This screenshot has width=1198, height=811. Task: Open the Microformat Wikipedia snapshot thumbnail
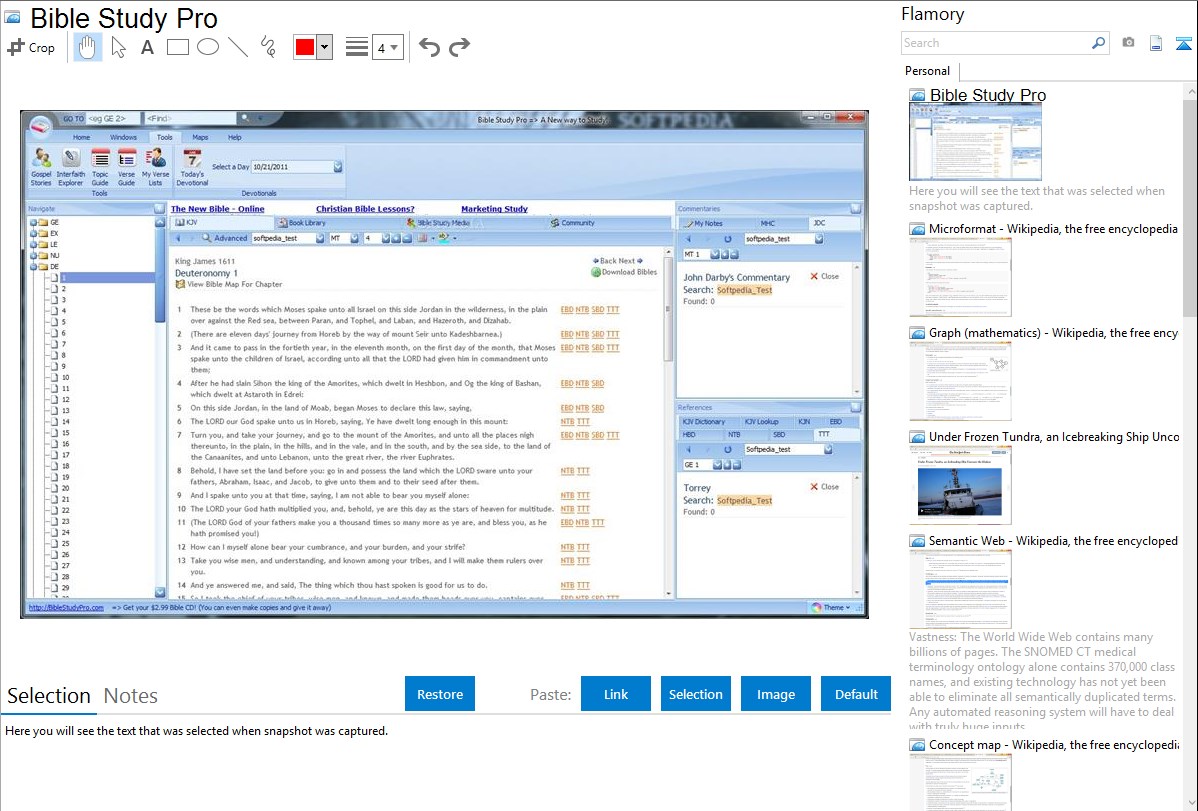960,277
